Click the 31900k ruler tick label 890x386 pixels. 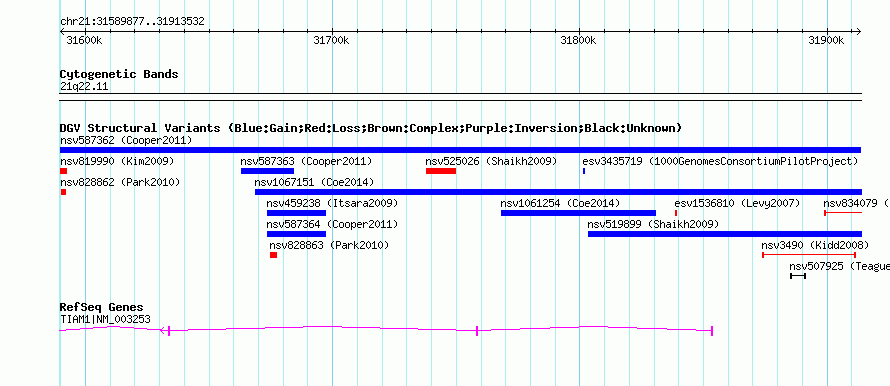coord(826,40)
